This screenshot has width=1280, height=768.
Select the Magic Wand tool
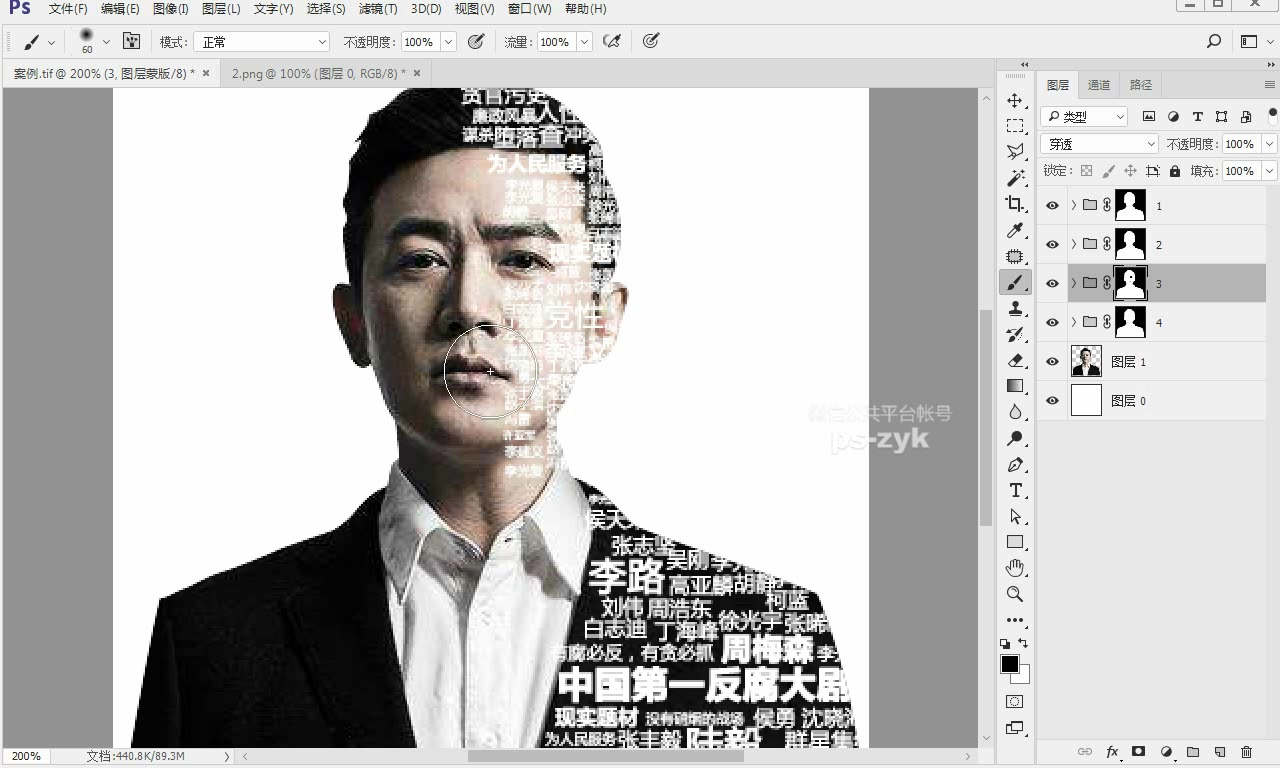click(1015, 178)
